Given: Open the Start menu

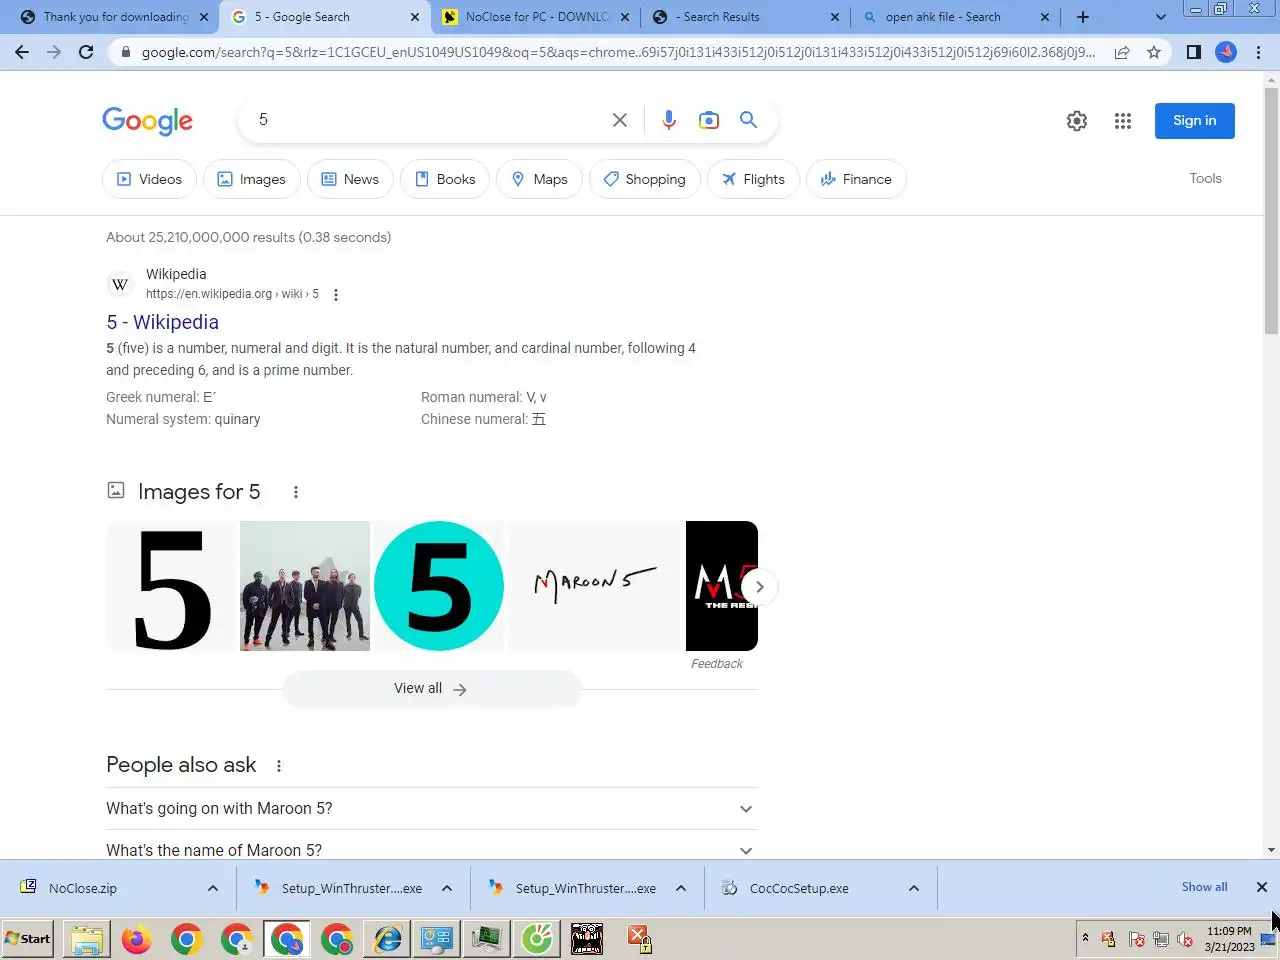Looking at the screenshot, I should (28, 939).
